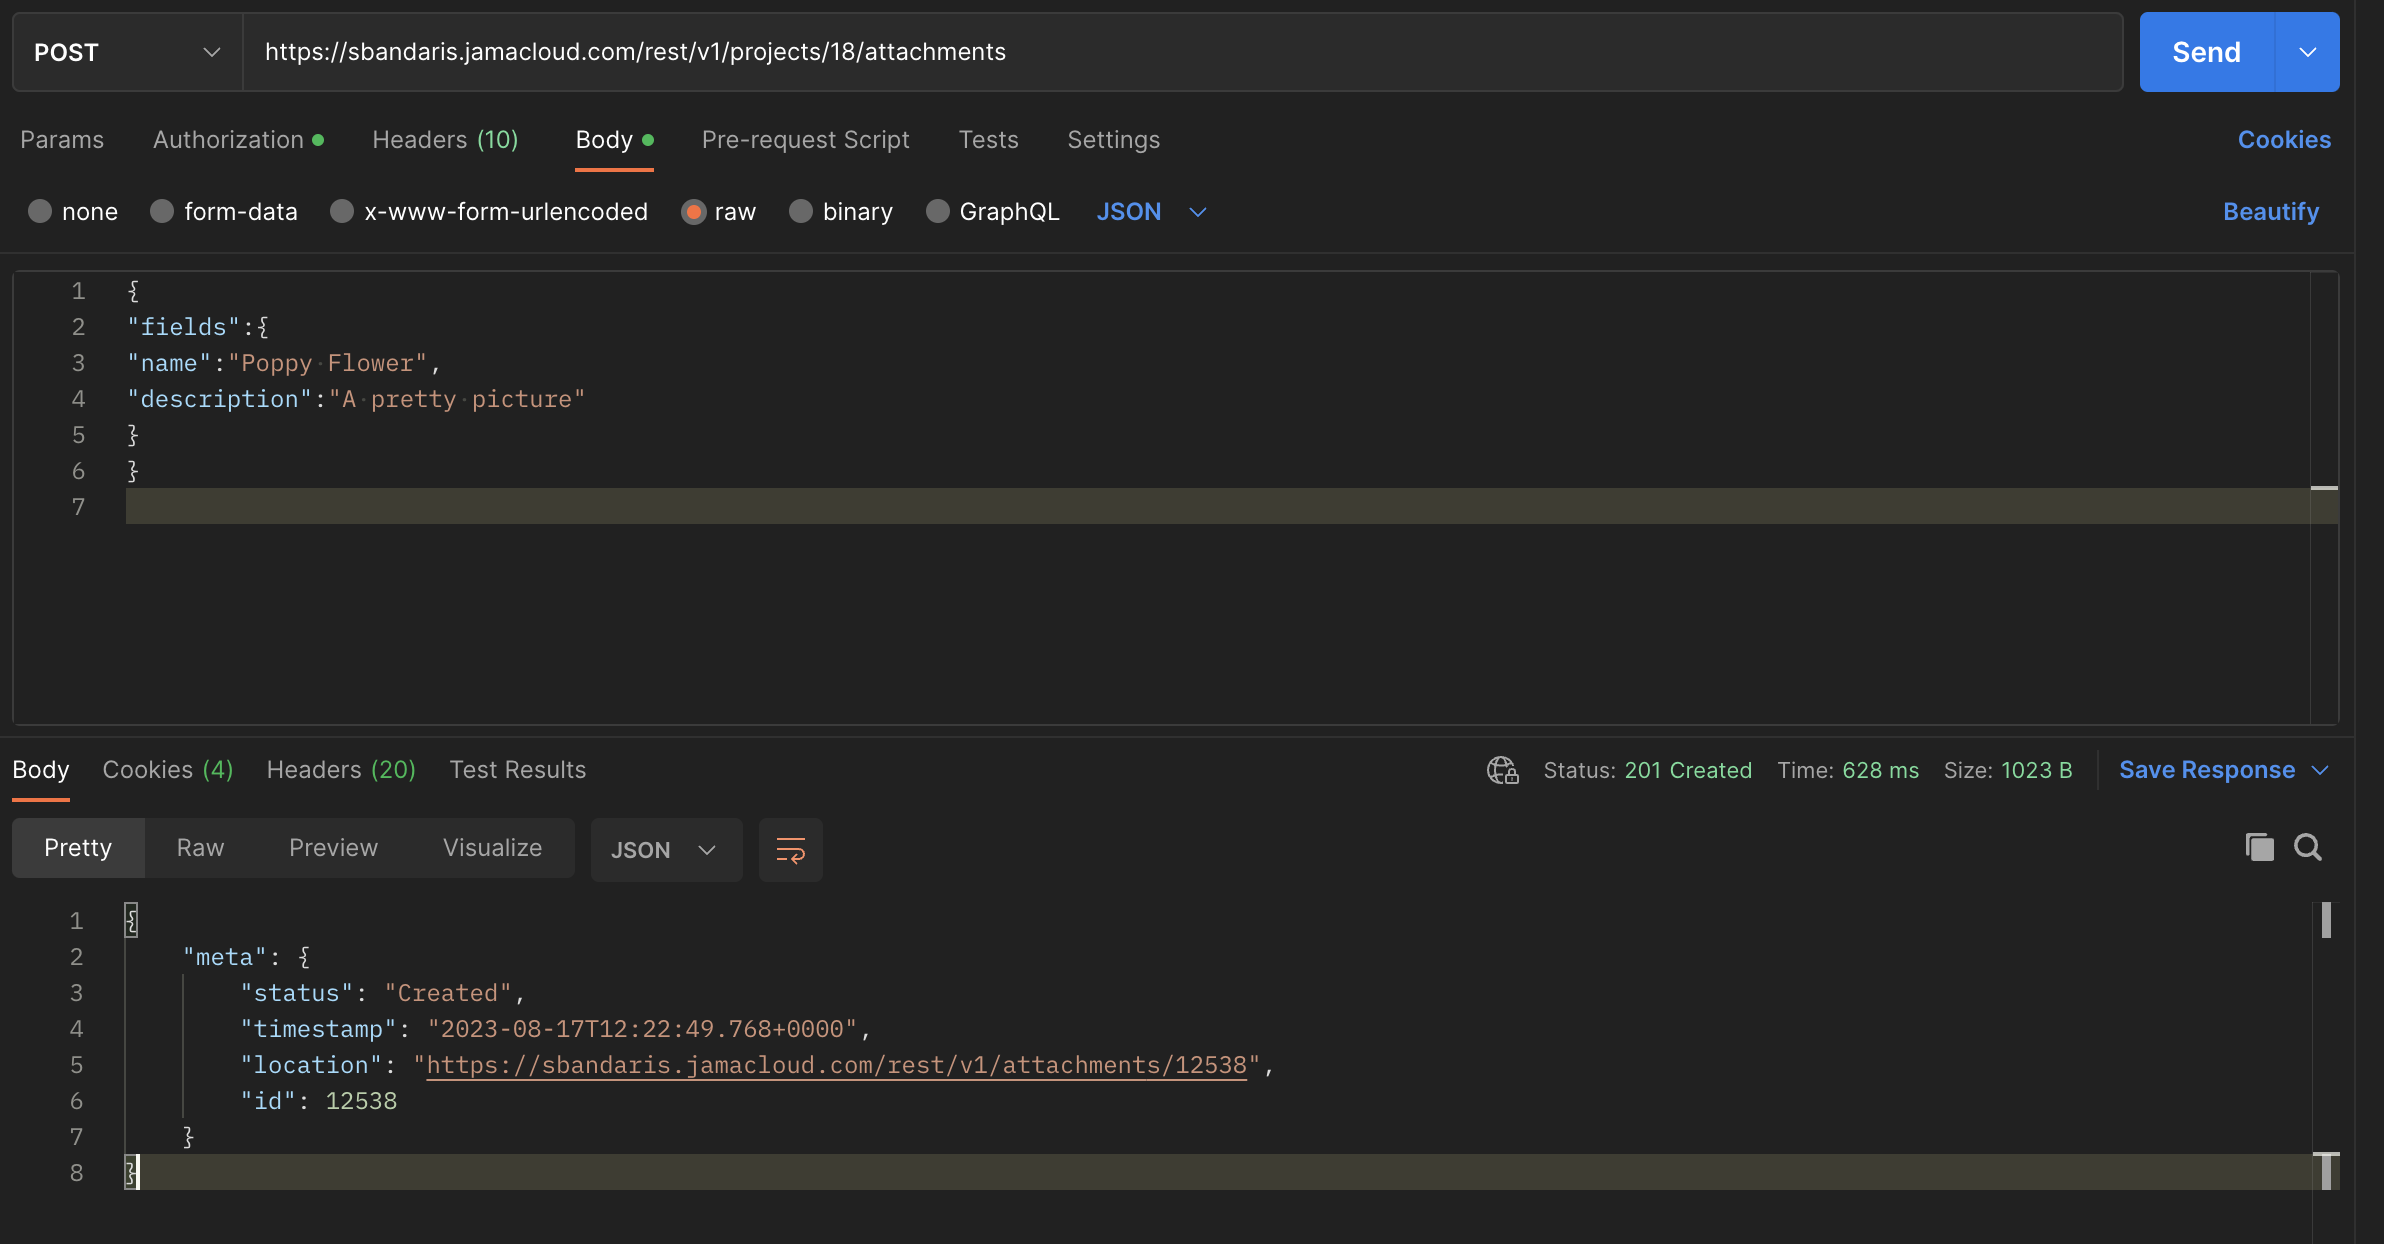The image size is (2384, 1244).
Task: Click the "meta" key in response
Action: point(225,957)
